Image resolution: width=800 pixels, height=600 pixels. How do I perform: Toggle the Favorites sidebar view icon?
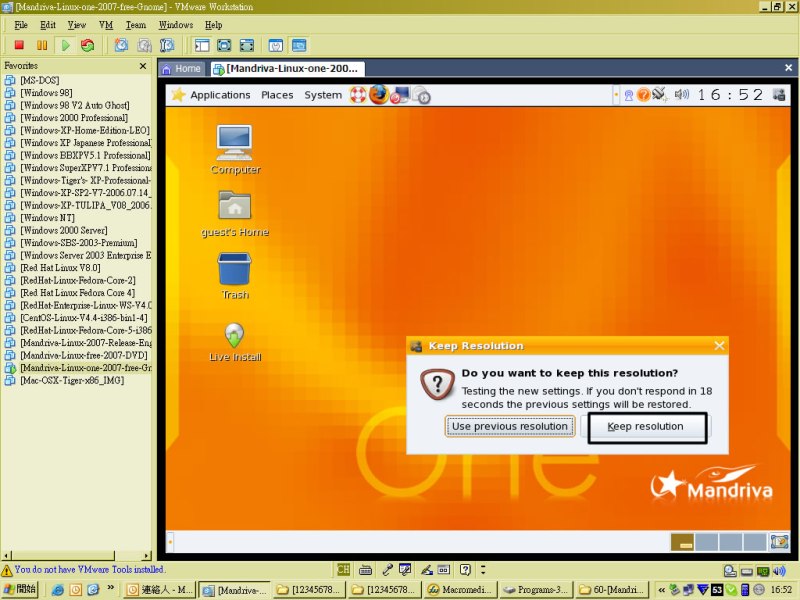pos(202,45)
